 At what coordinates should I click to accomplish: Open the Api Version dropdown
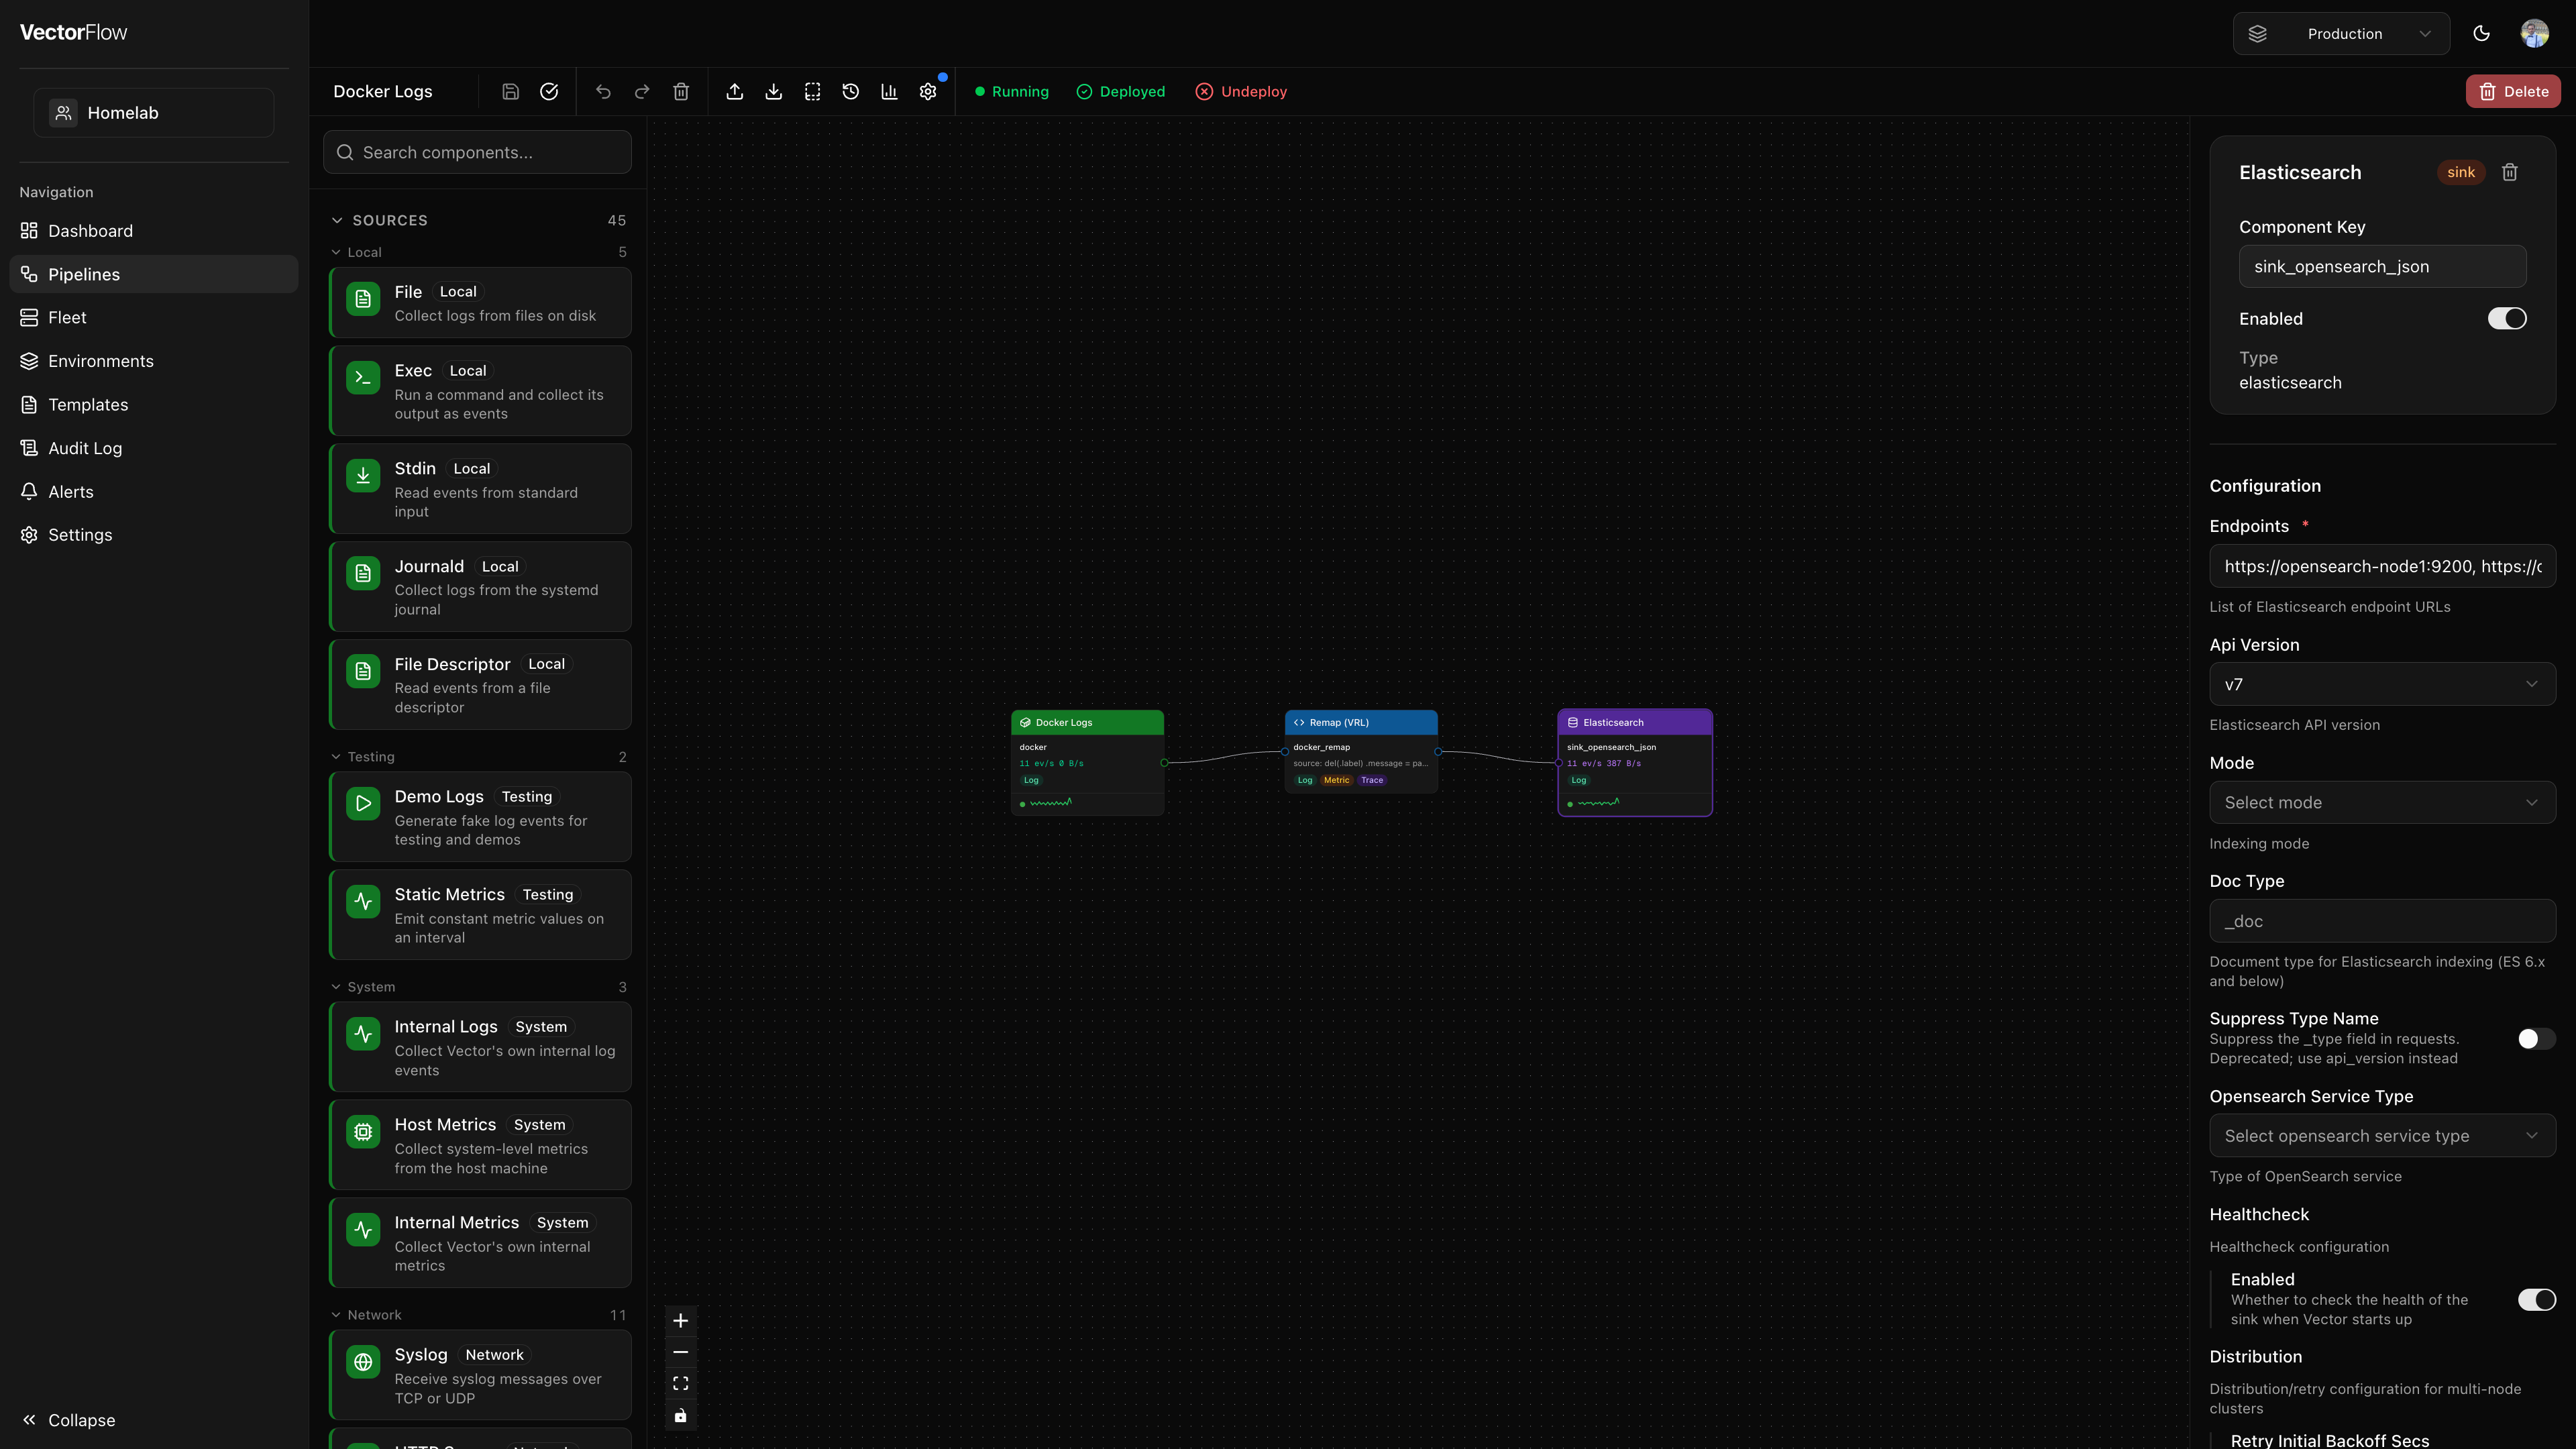point(2382,684)
